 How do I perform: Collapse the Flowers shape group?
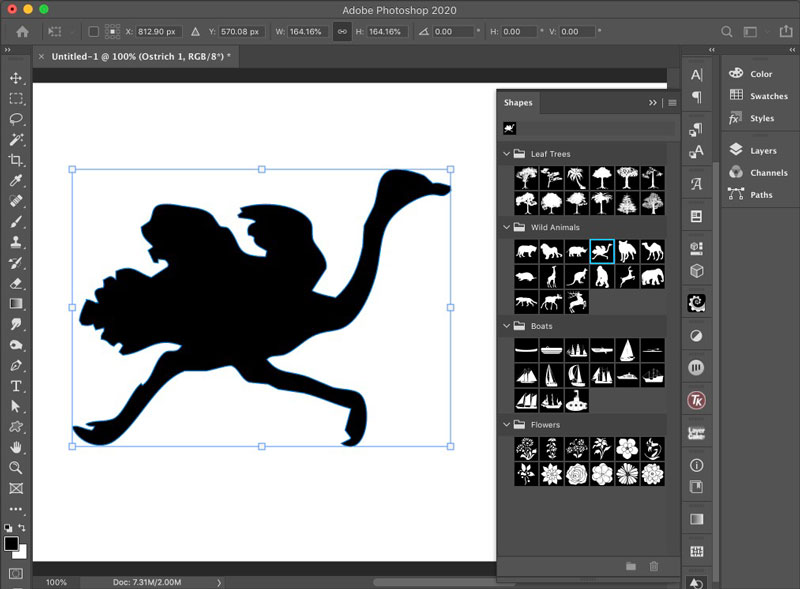506,425
